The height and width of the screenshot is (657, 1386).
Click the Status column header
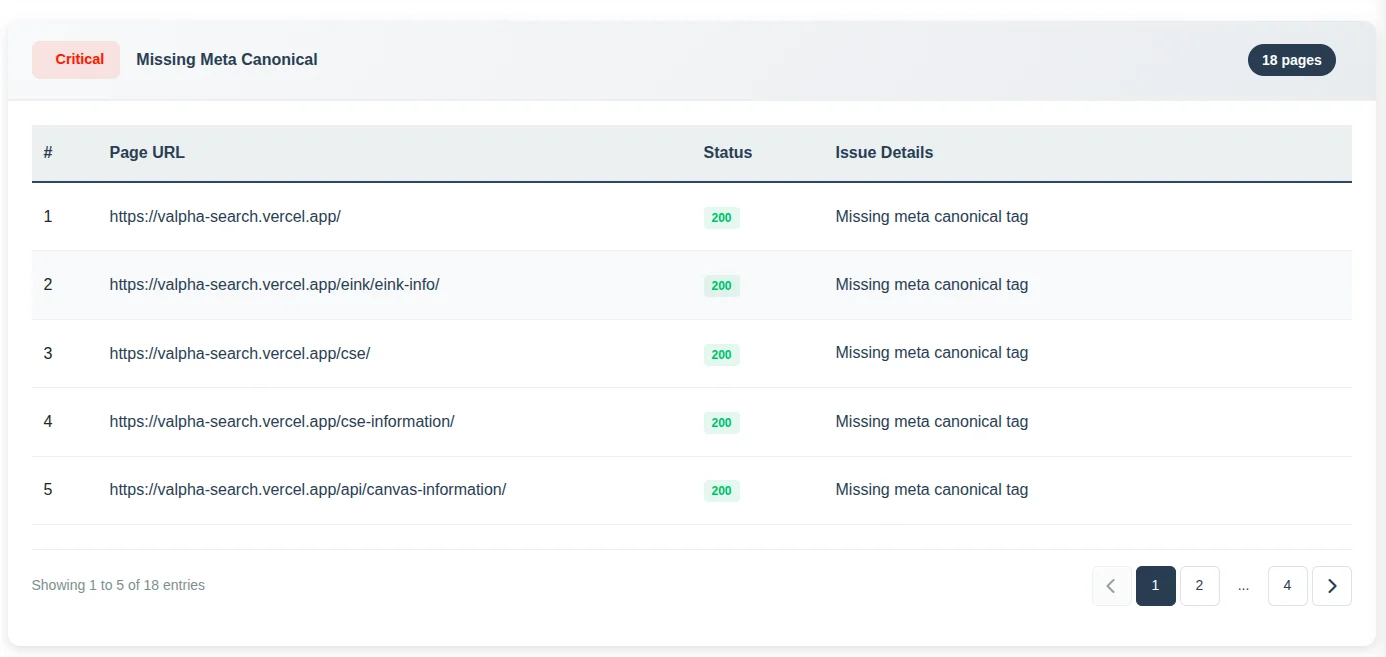click(x=727, y=152)
